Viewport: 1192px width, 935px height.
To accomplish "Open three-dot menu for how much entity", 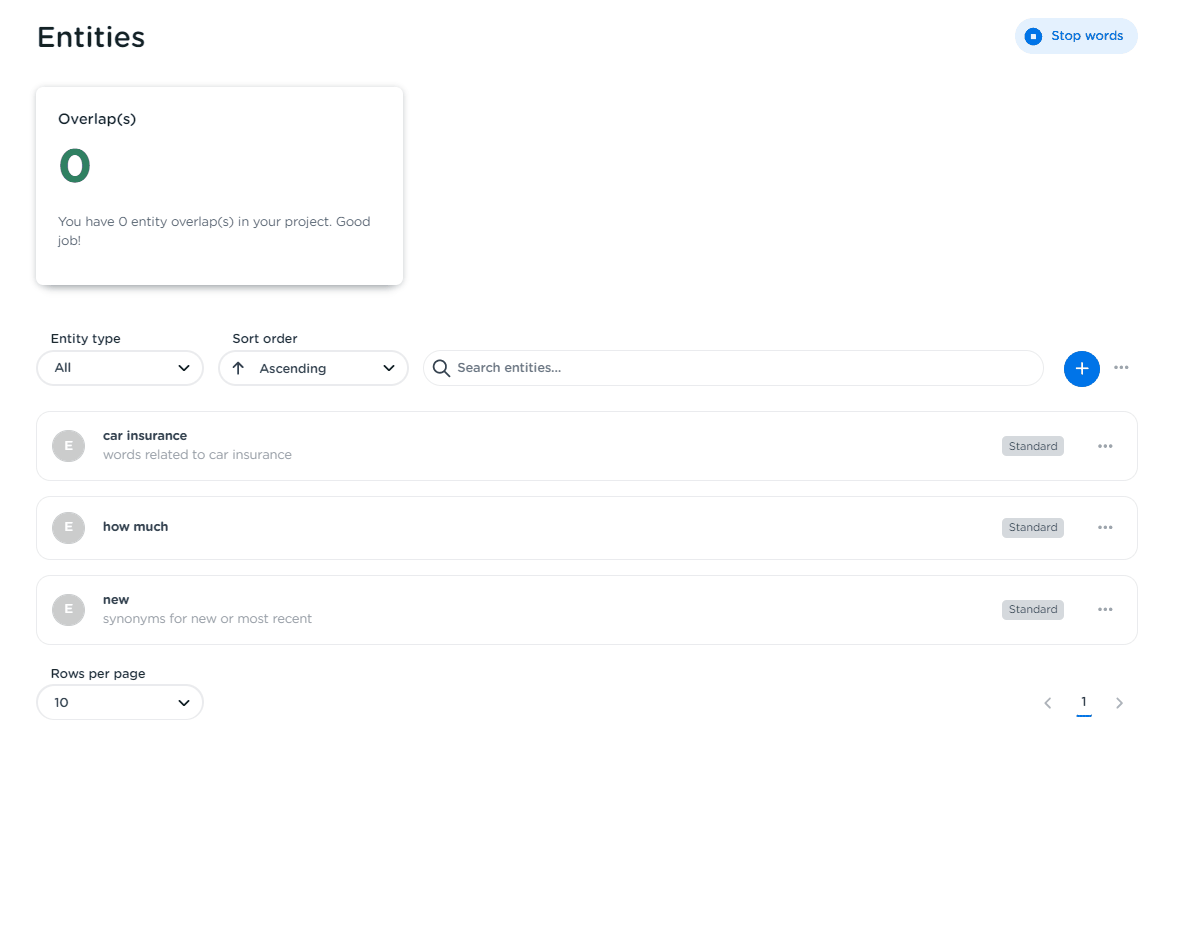I will click(x=1104, y=527).
